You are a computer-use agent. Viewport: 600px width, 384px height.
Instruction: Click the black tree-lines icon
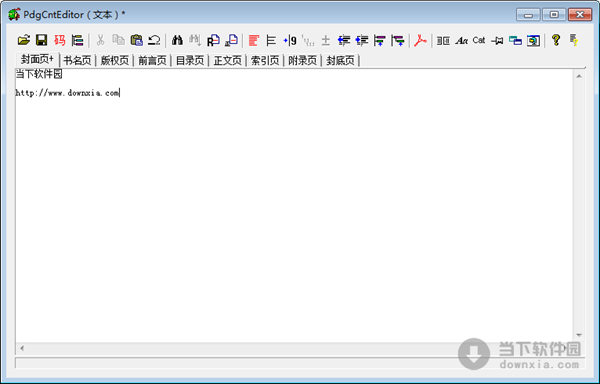click(271, 40)
